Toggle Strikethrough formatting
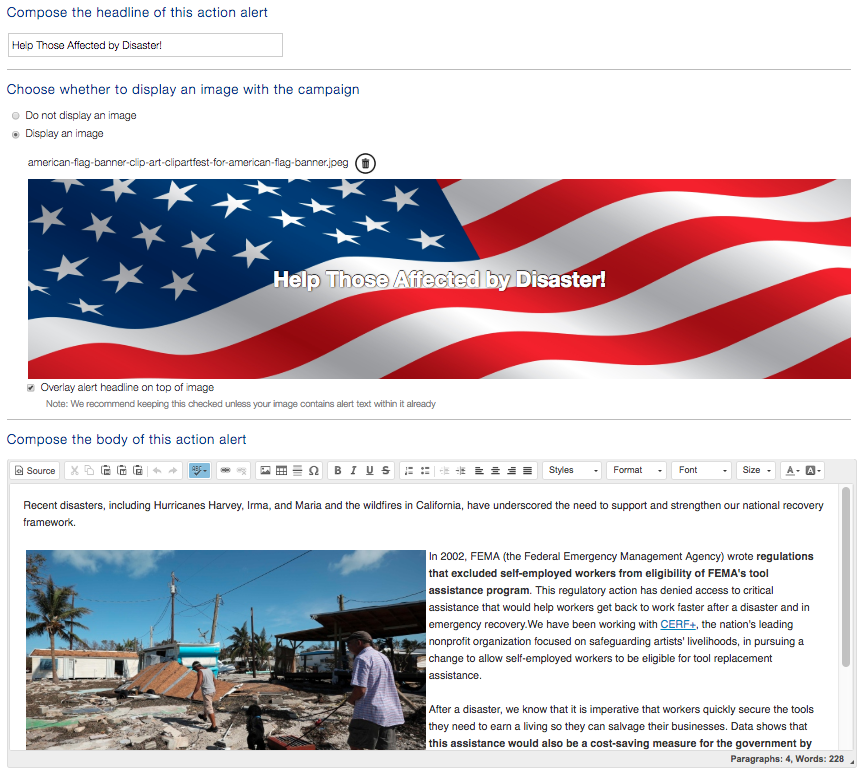Viewport: 863px width, 774px height. point(385,471)
